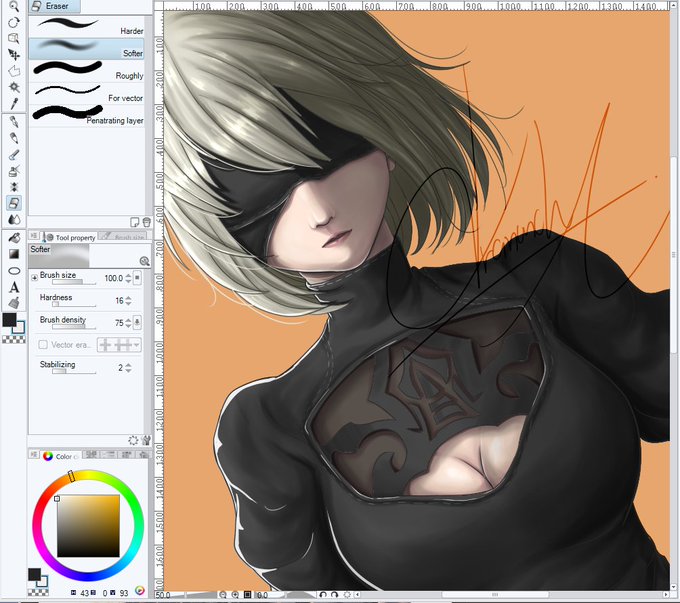Click the Brush size slider
The width and height of the screenshot is (680, 603).
74,282
